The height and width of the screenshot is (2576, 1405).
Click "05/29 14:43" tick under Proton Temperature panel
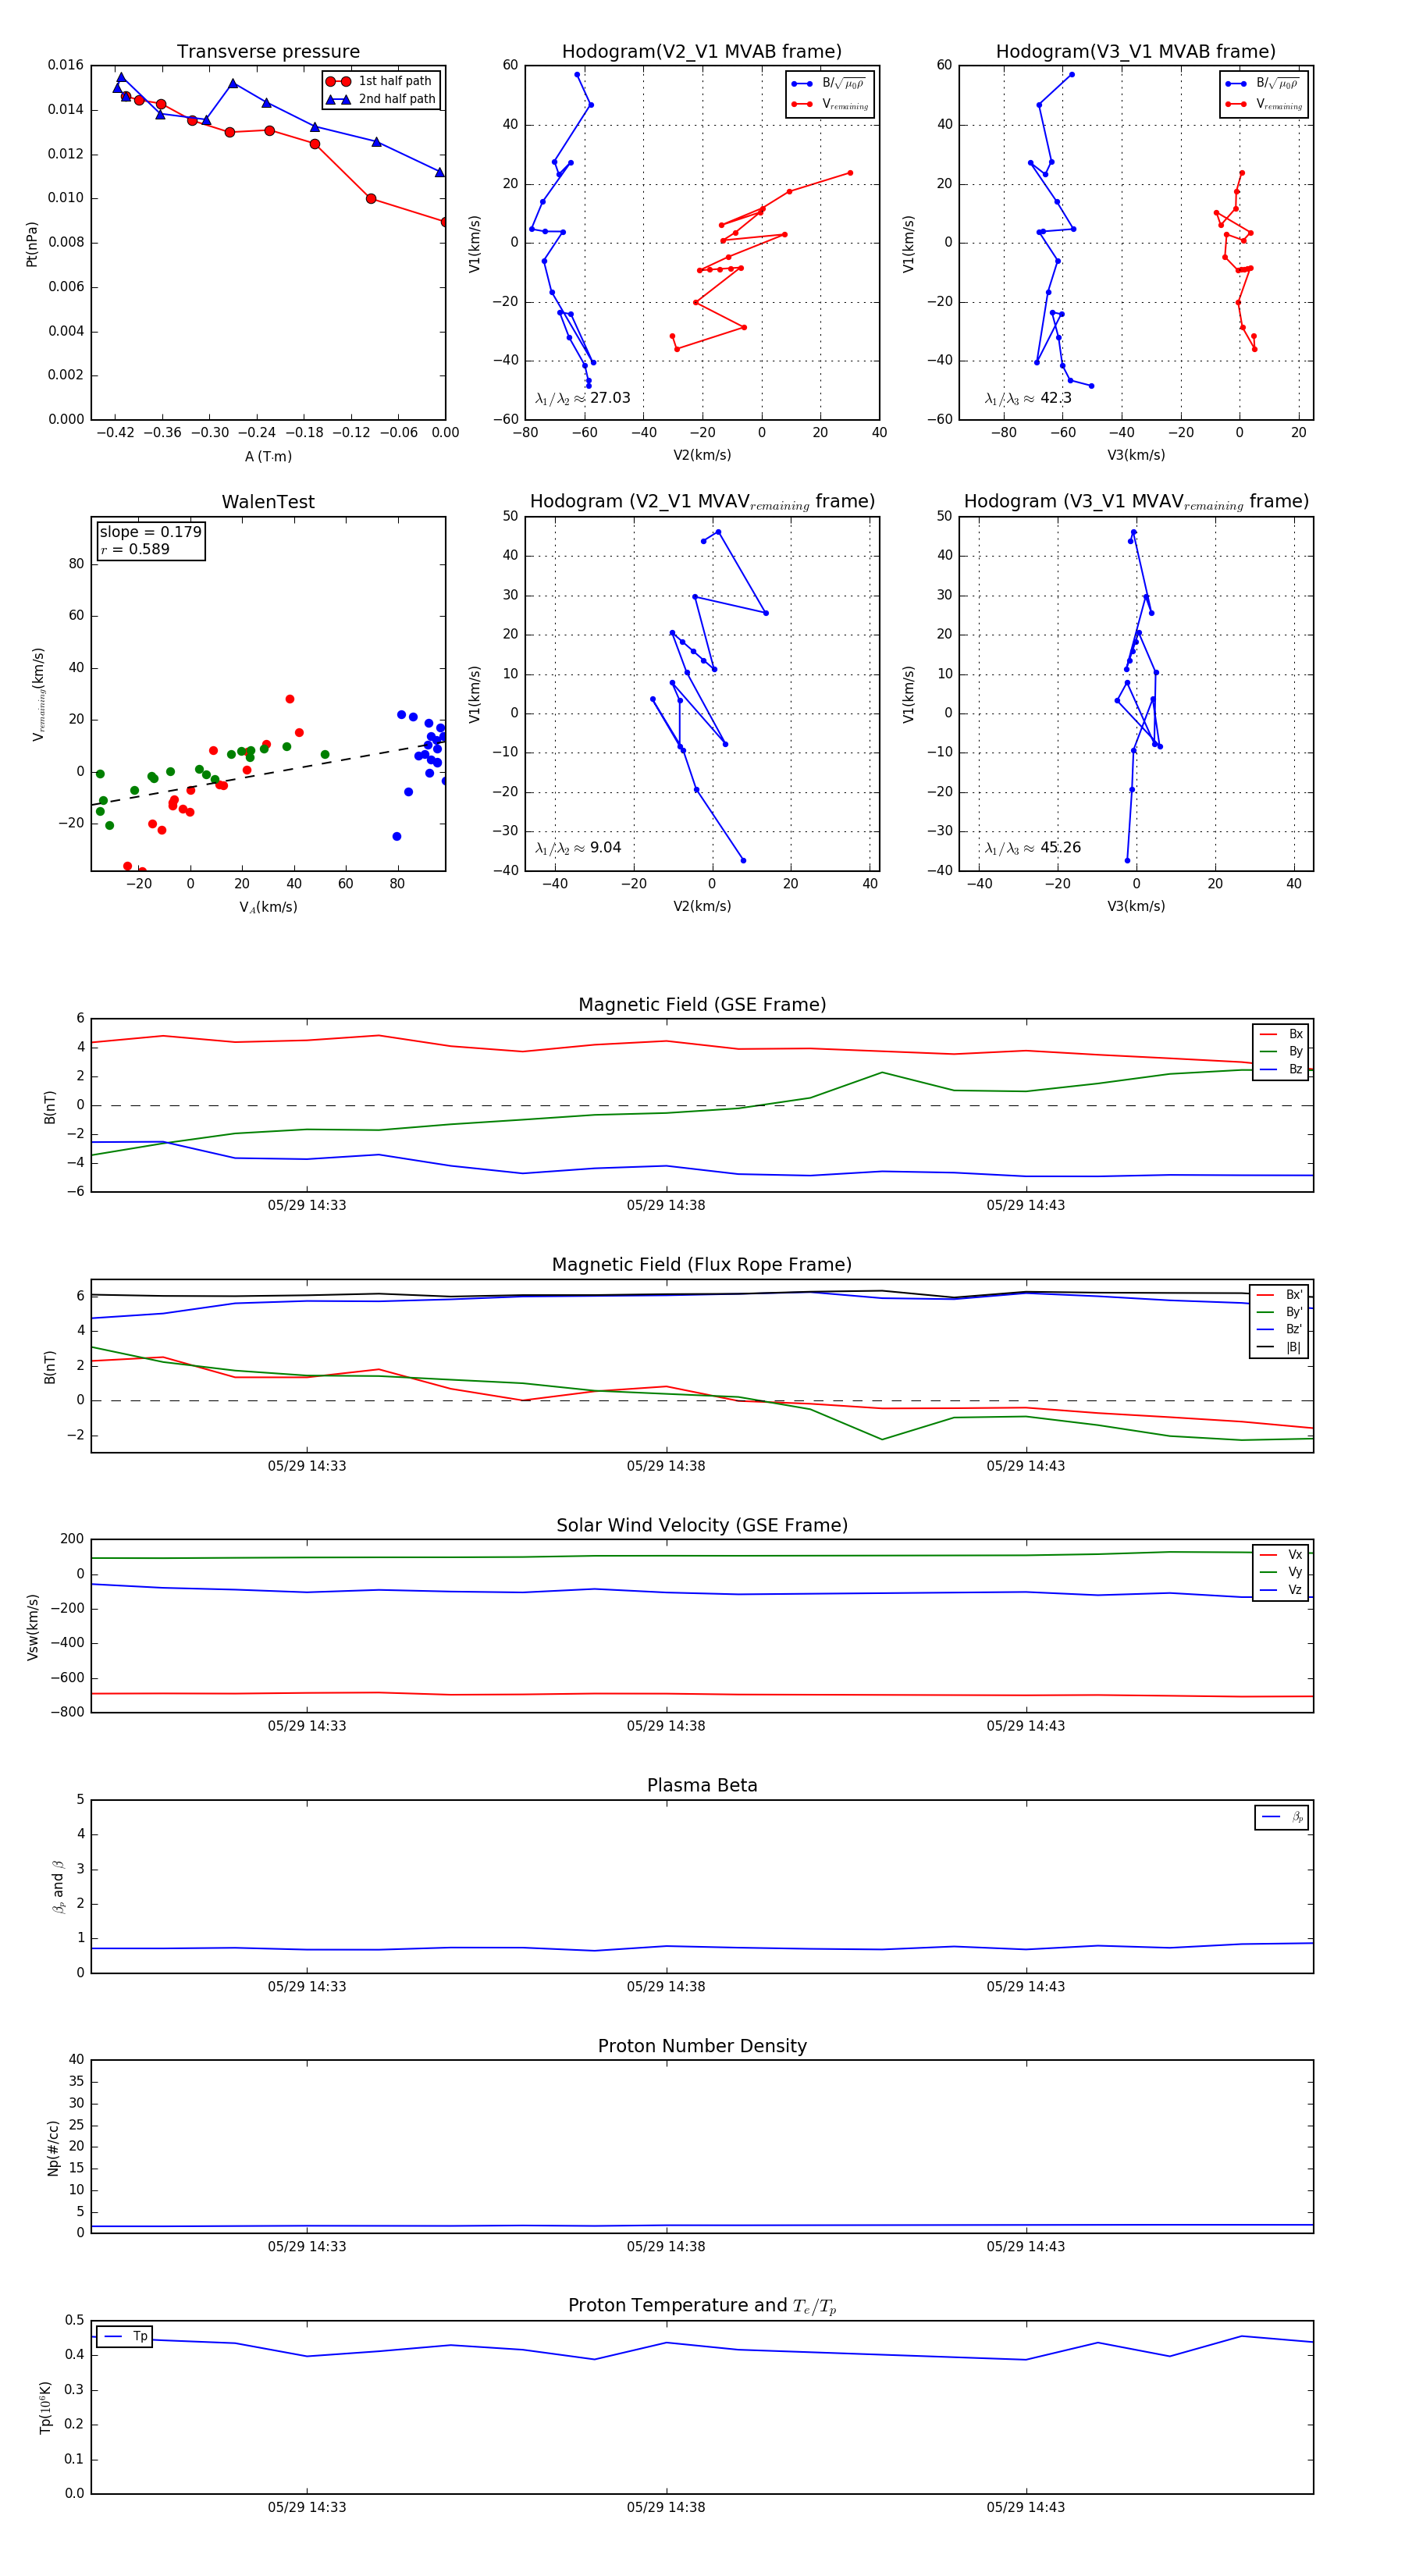tap(1026, 2507)
